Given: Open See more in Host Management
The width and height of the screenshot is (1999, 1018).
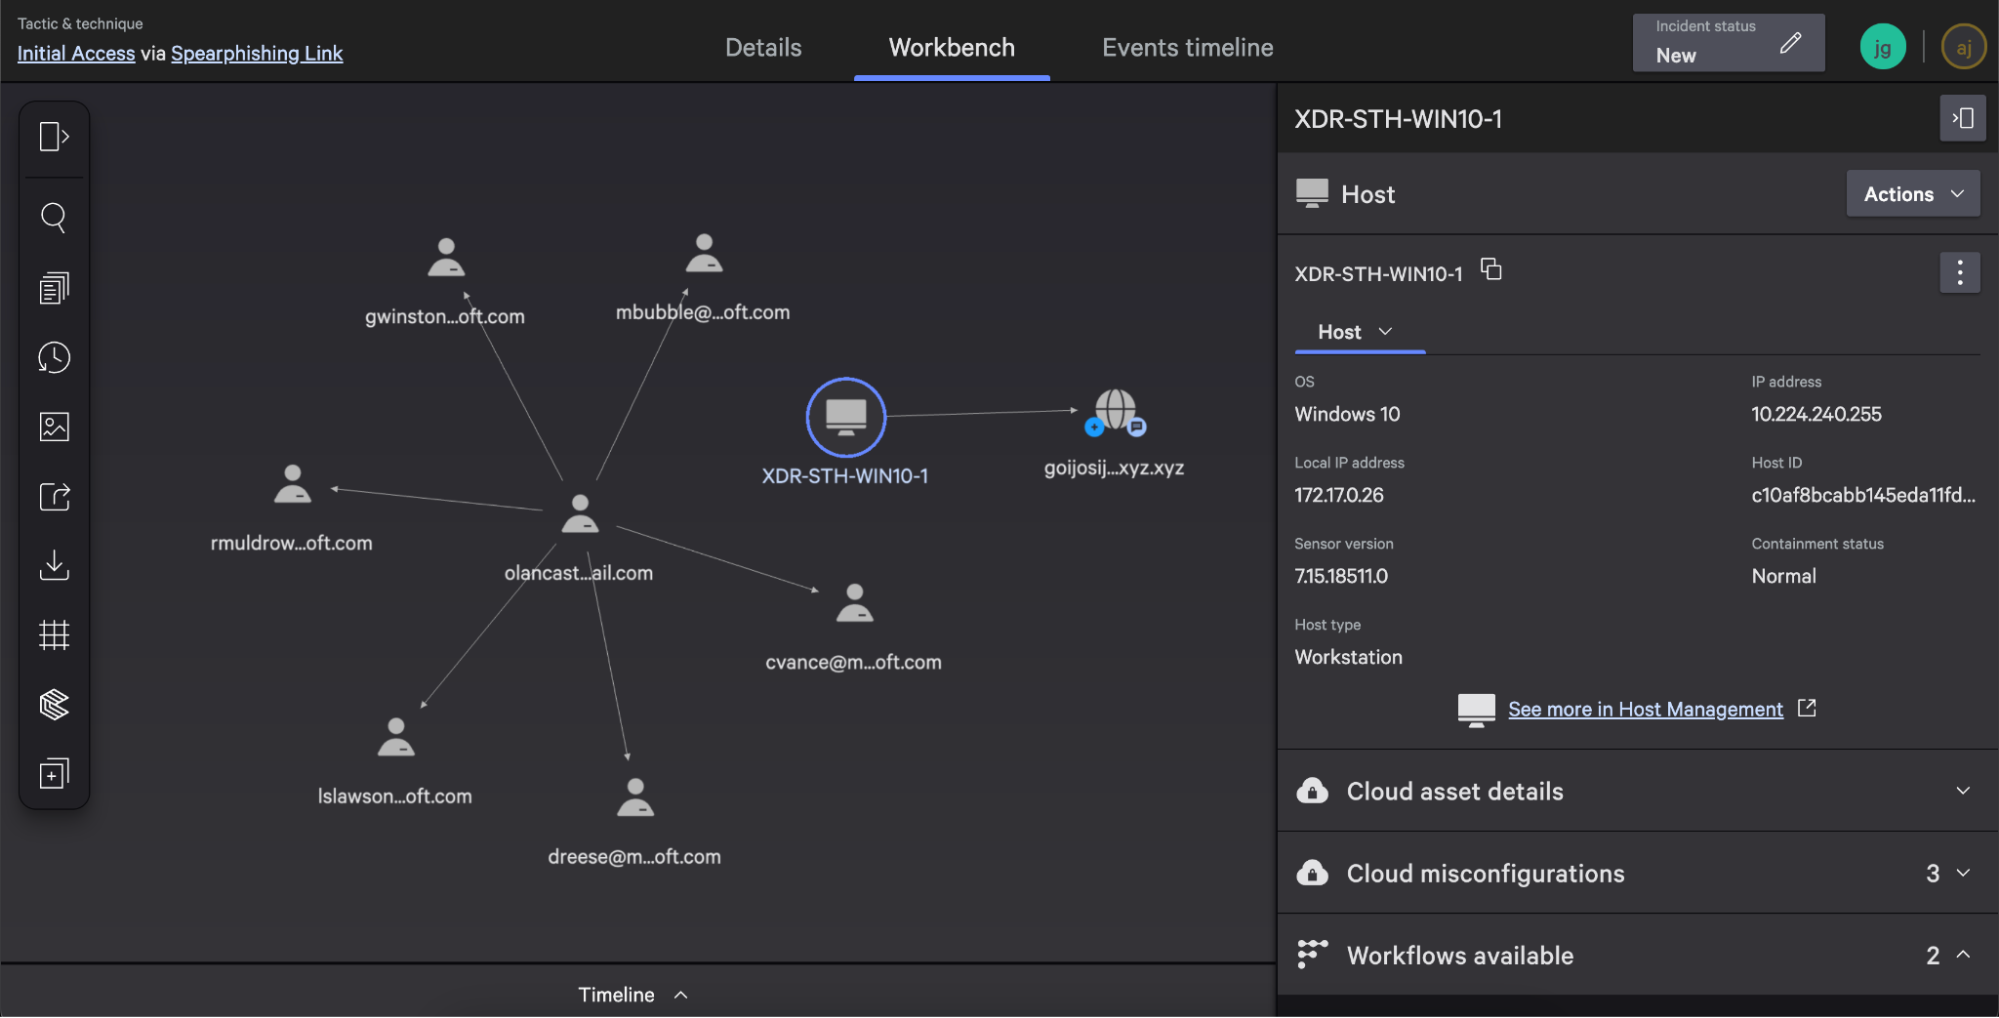Looking at the screenshot, I should [1645, 709].
